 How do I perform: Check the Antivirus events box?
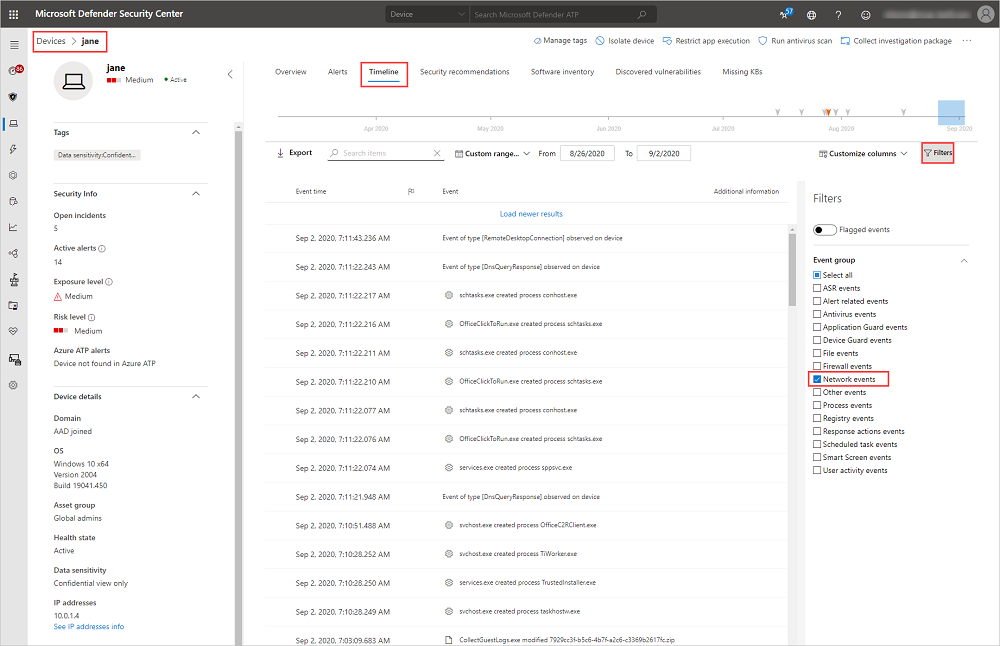click(817, 314)
